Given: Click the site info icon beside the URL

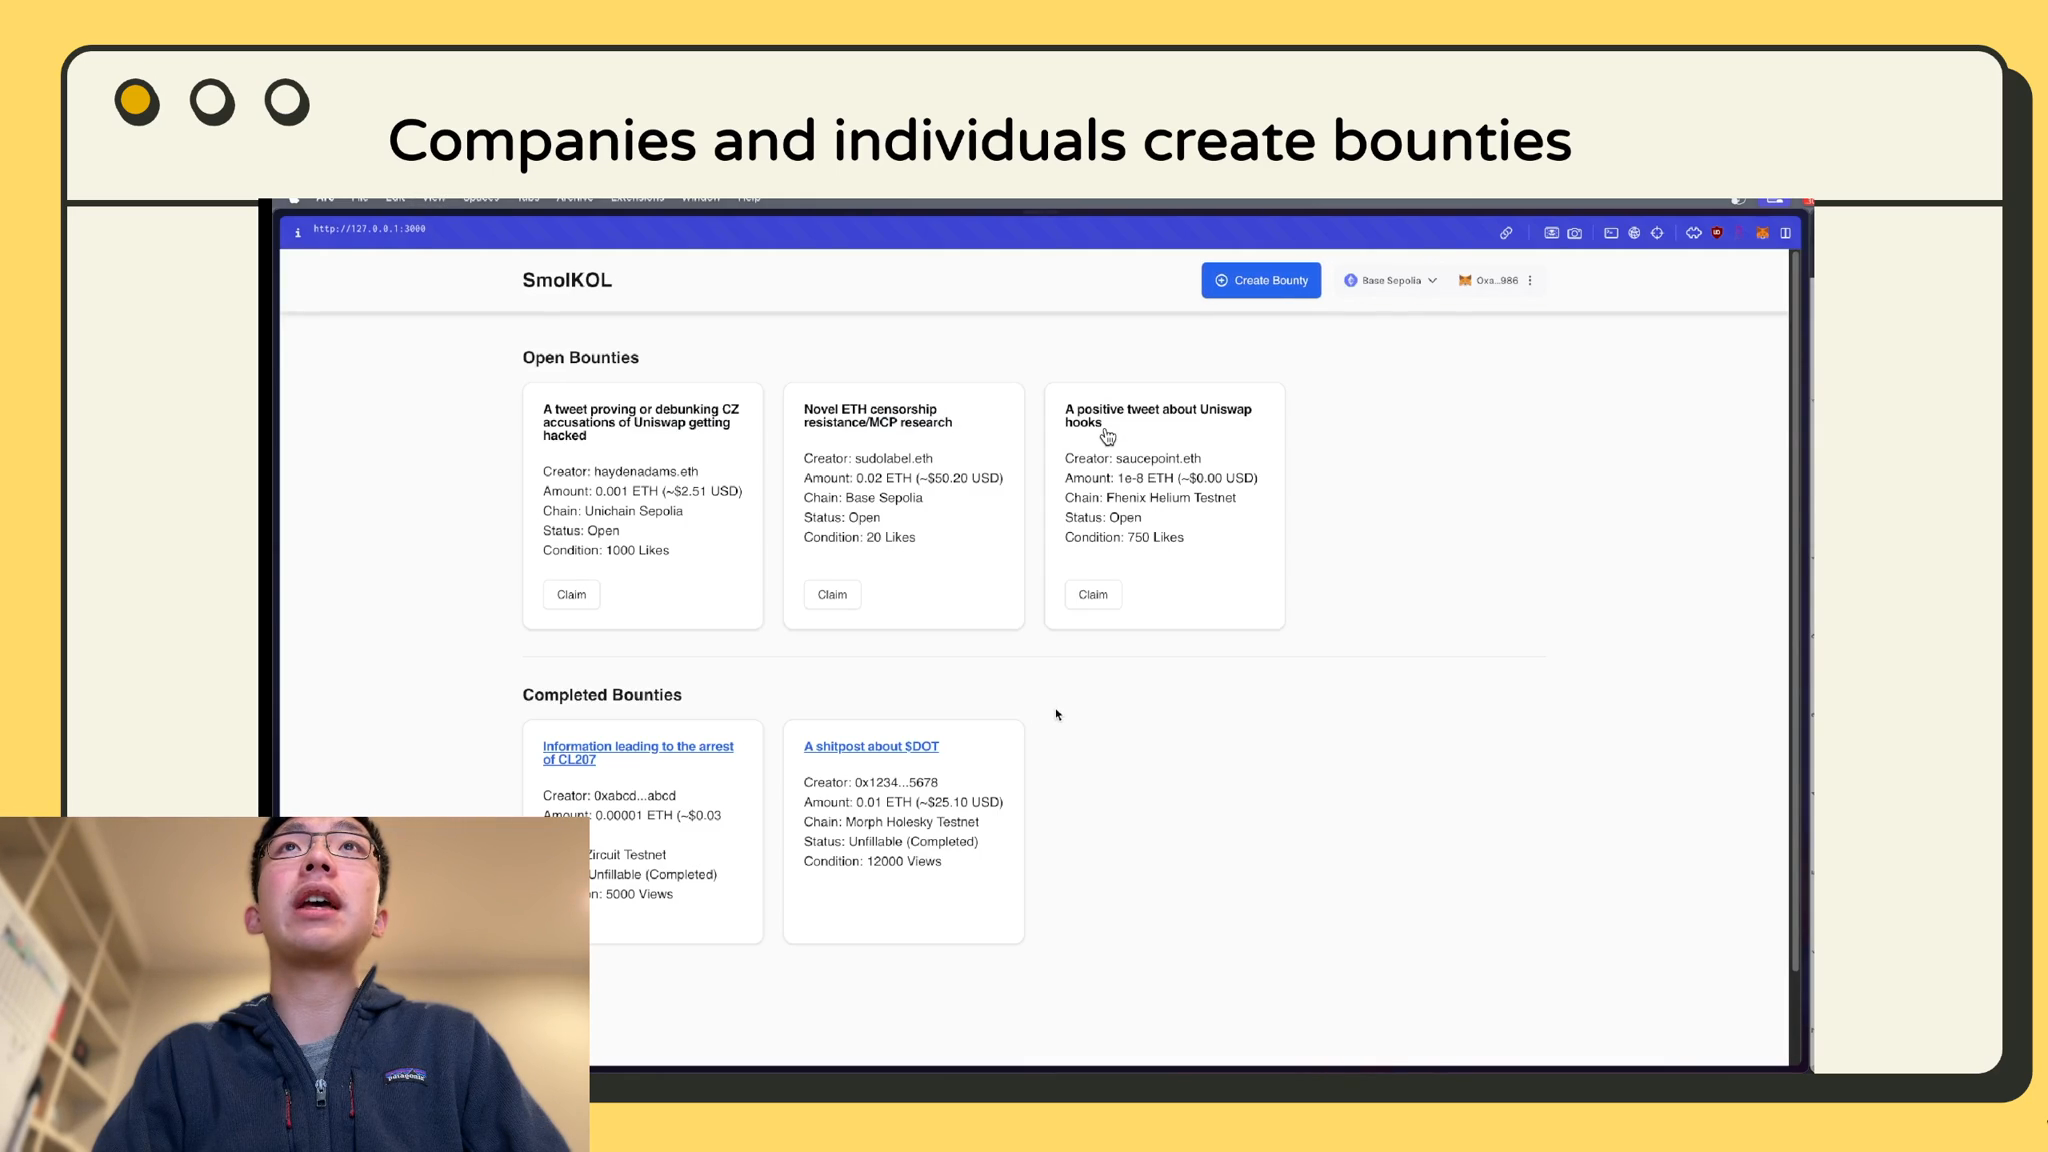Looking at the screenshot, I should 297,232.
